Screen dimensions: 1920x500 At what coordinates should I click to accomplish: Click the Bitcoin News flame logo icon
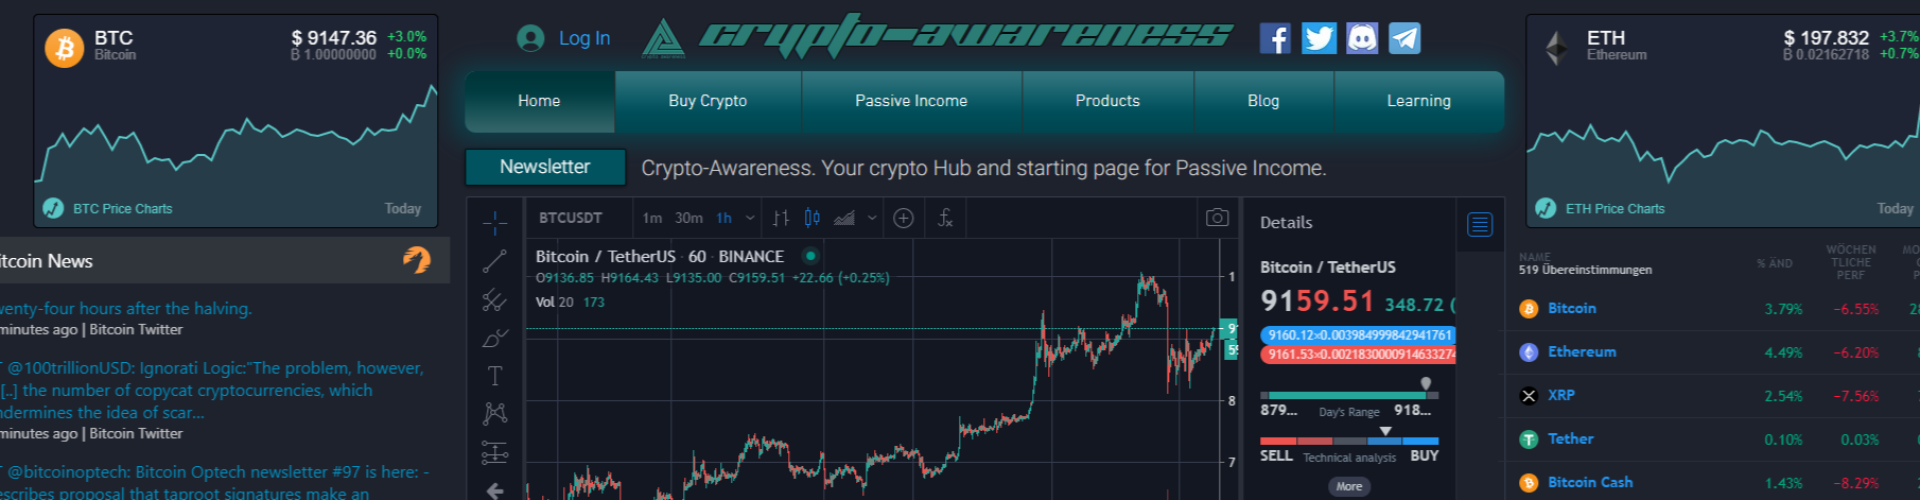(417, 260)
